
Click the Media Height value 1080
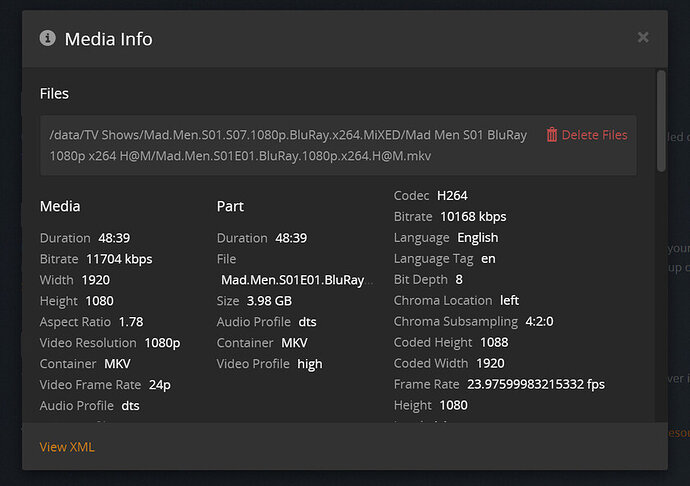[99, 301]
